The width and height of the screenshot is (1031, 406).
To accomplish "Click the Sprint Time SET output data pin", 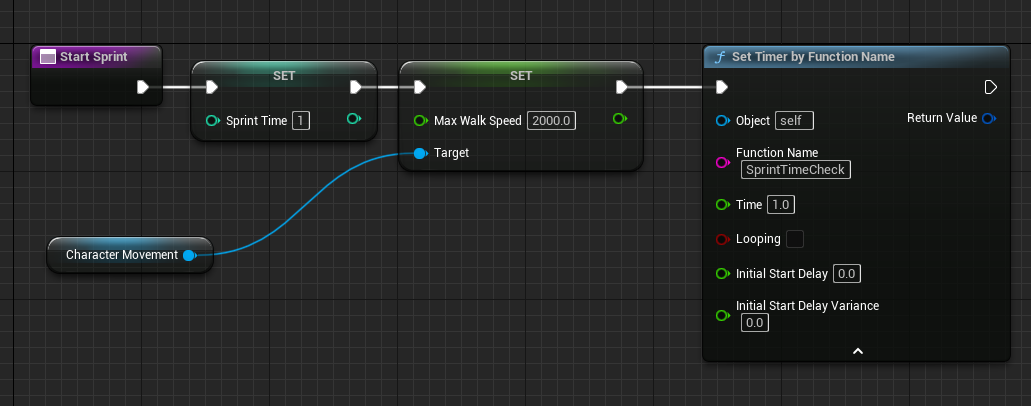I will [x=354, y=118].
